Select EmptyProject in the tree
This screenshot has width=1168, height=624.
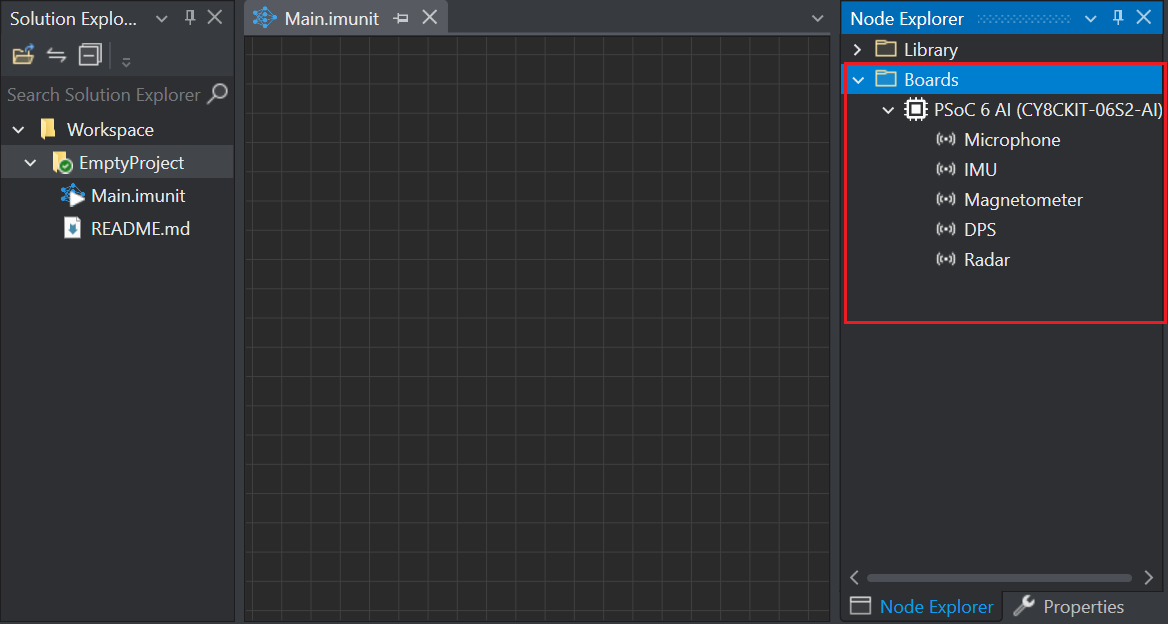coord(131,162)
